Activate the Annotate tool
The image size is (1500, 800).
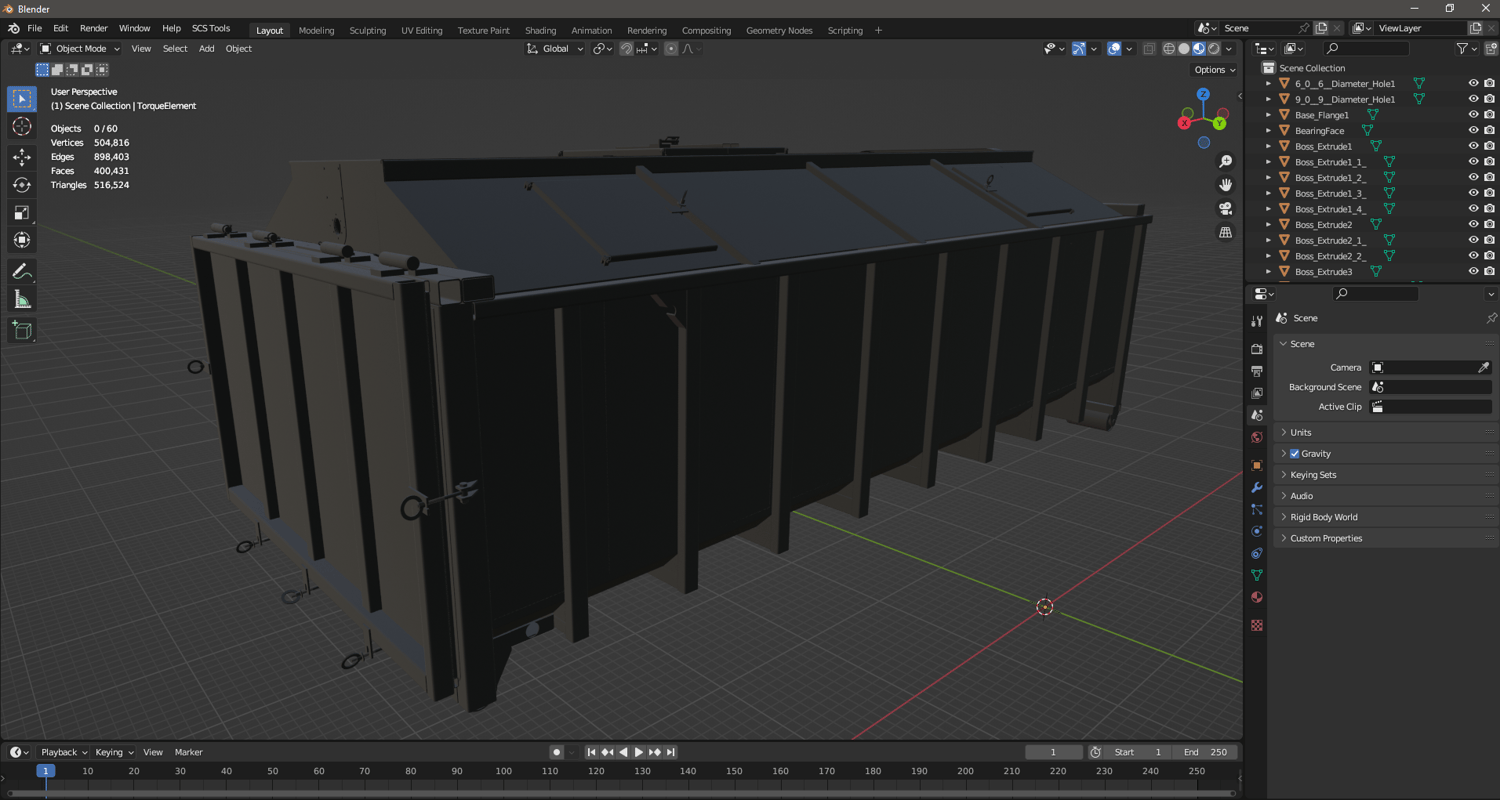pos(22,272)
